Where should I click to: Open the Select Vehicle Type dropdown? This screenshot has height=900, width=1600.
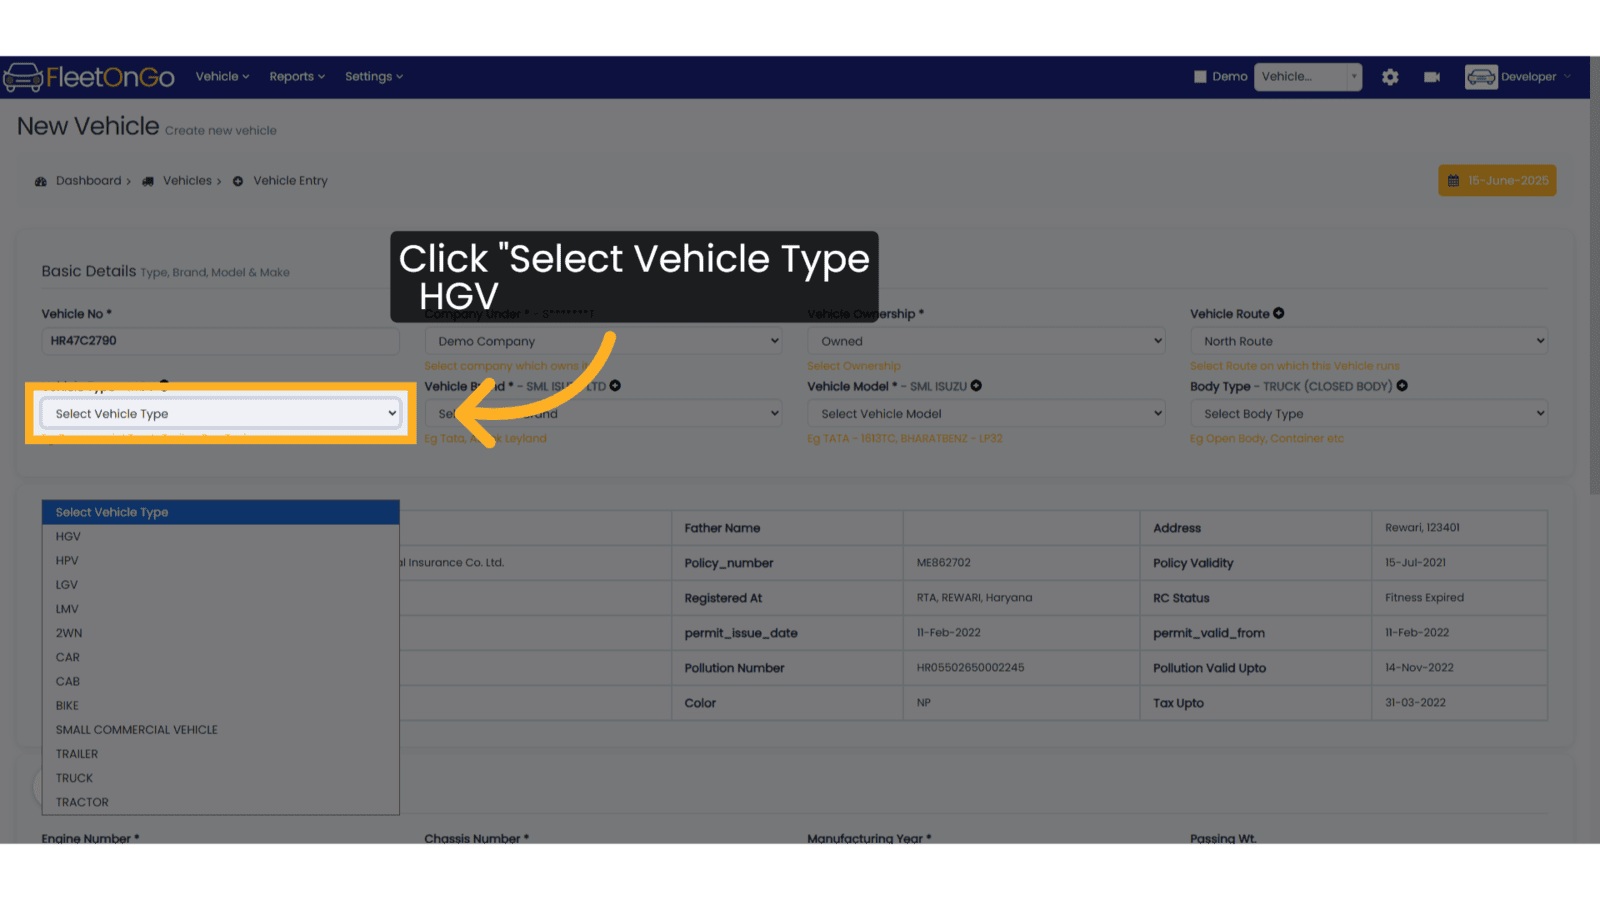click(220, 414)
